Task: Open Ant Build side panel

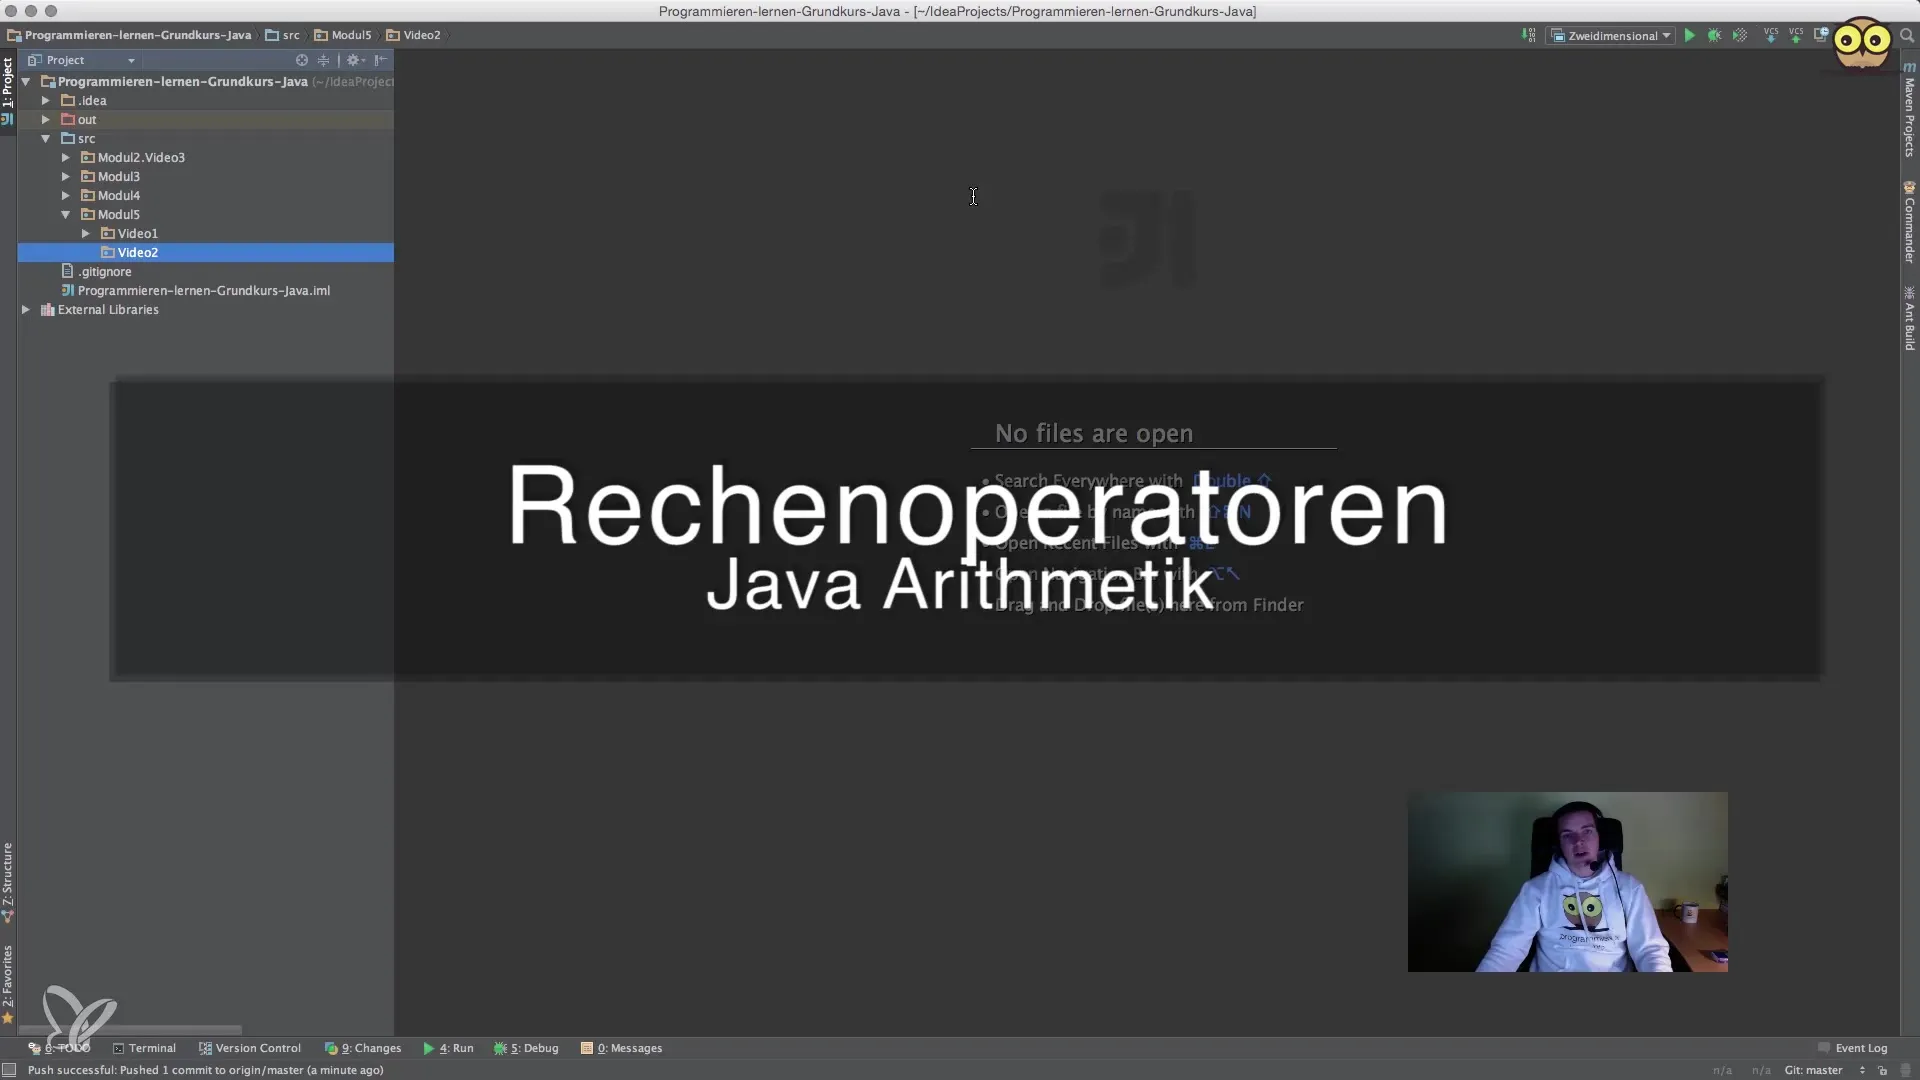Action: [1909, 318]
